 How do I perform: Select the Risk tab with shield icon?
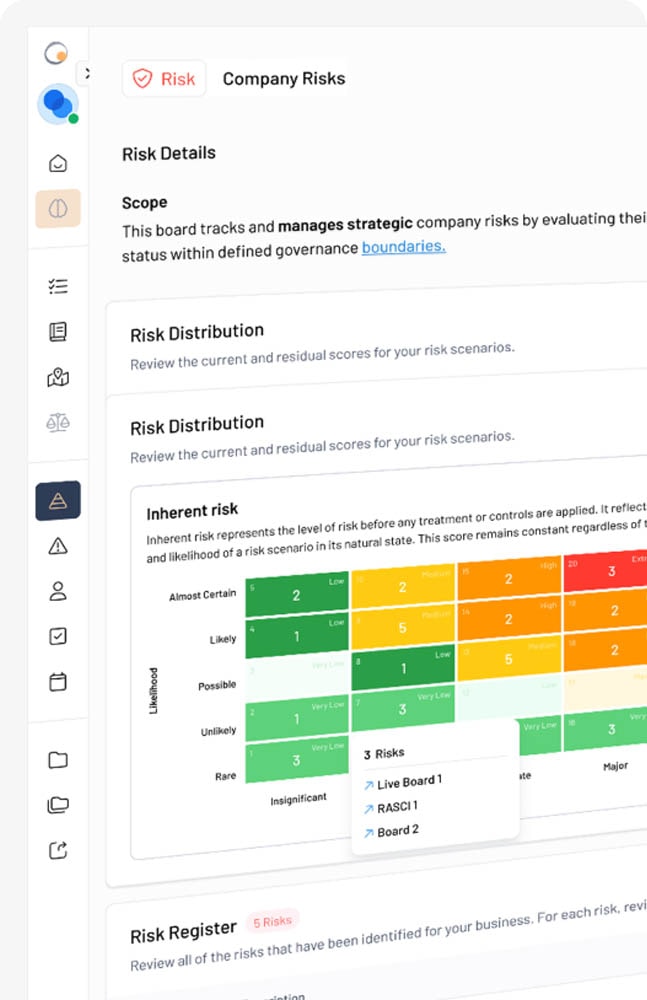coord(164,79)
